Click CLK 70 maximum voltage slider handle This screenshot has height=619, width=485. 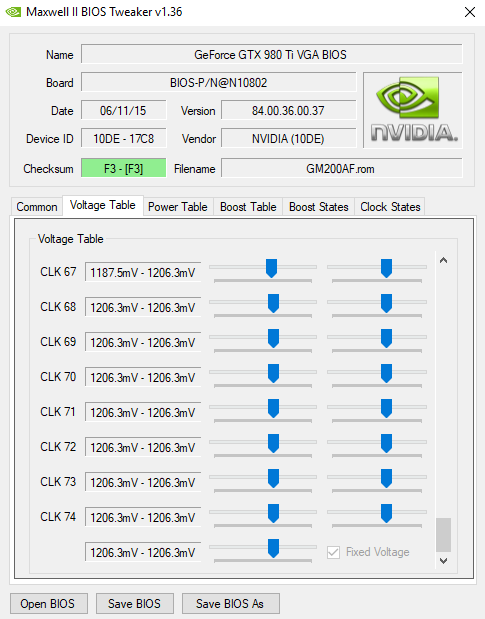click(x=386, y=373)
